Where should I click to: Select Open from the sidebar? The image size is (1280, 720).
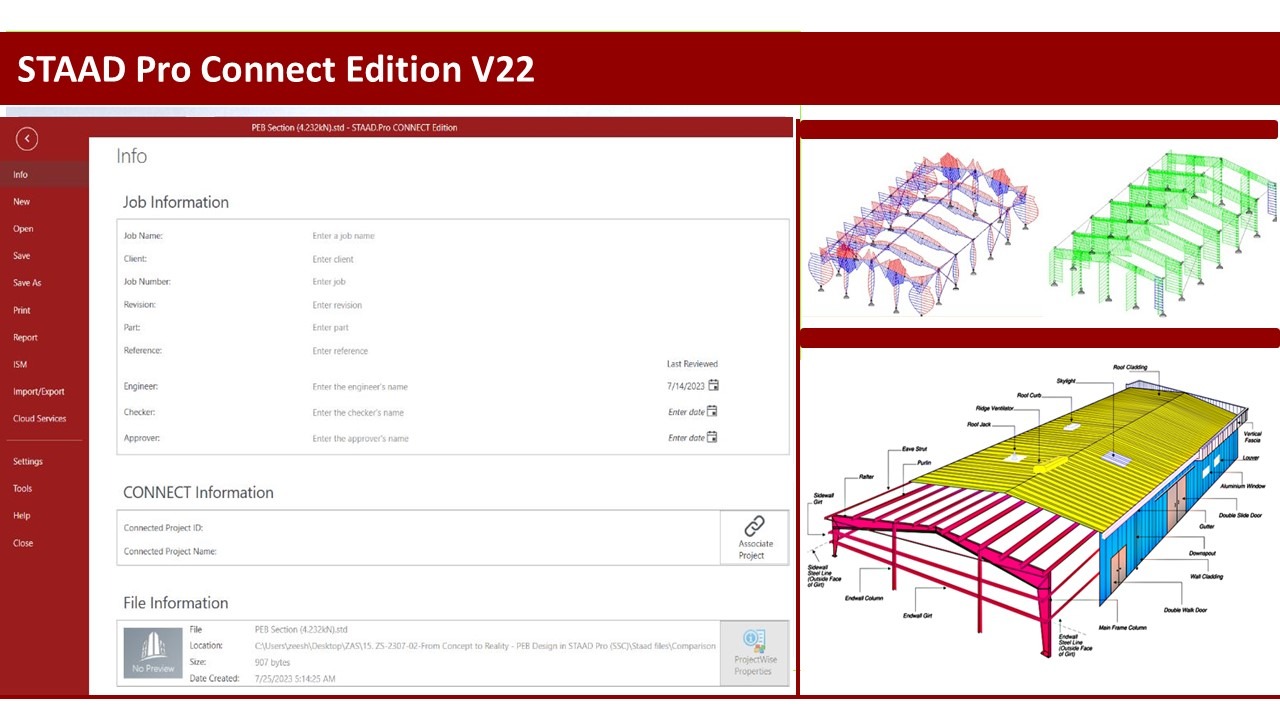23,228
